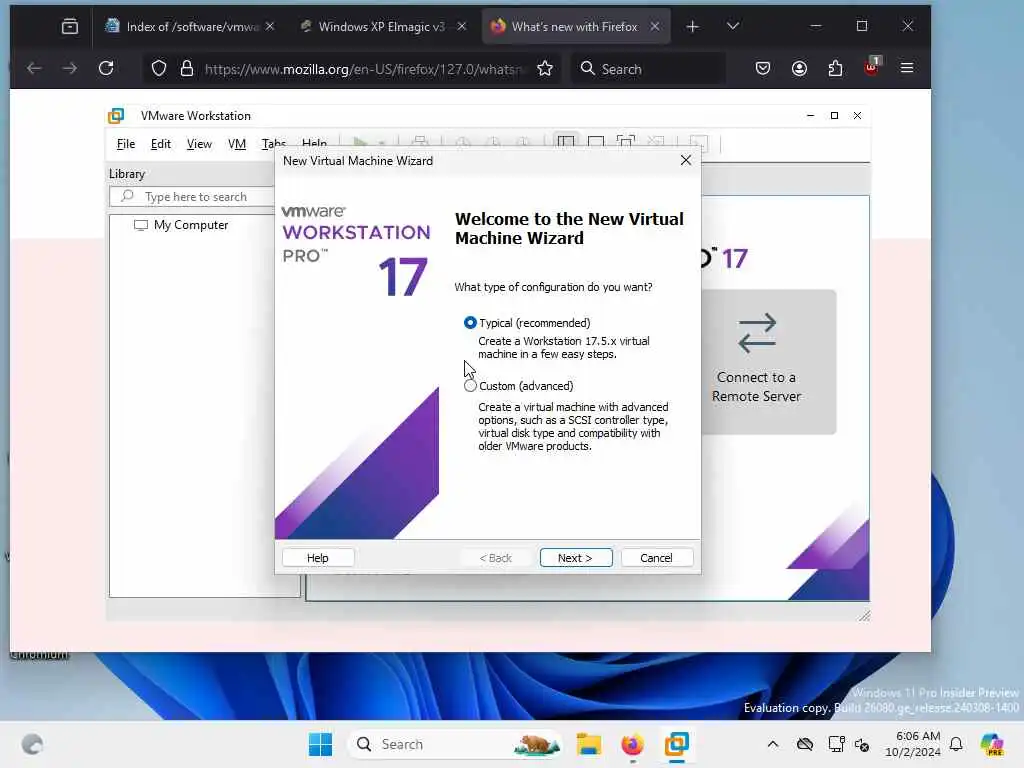This screenshot has width=1024, height=768.
Task: Open Firefox from the taskbar
Action: tap(632, 744)
